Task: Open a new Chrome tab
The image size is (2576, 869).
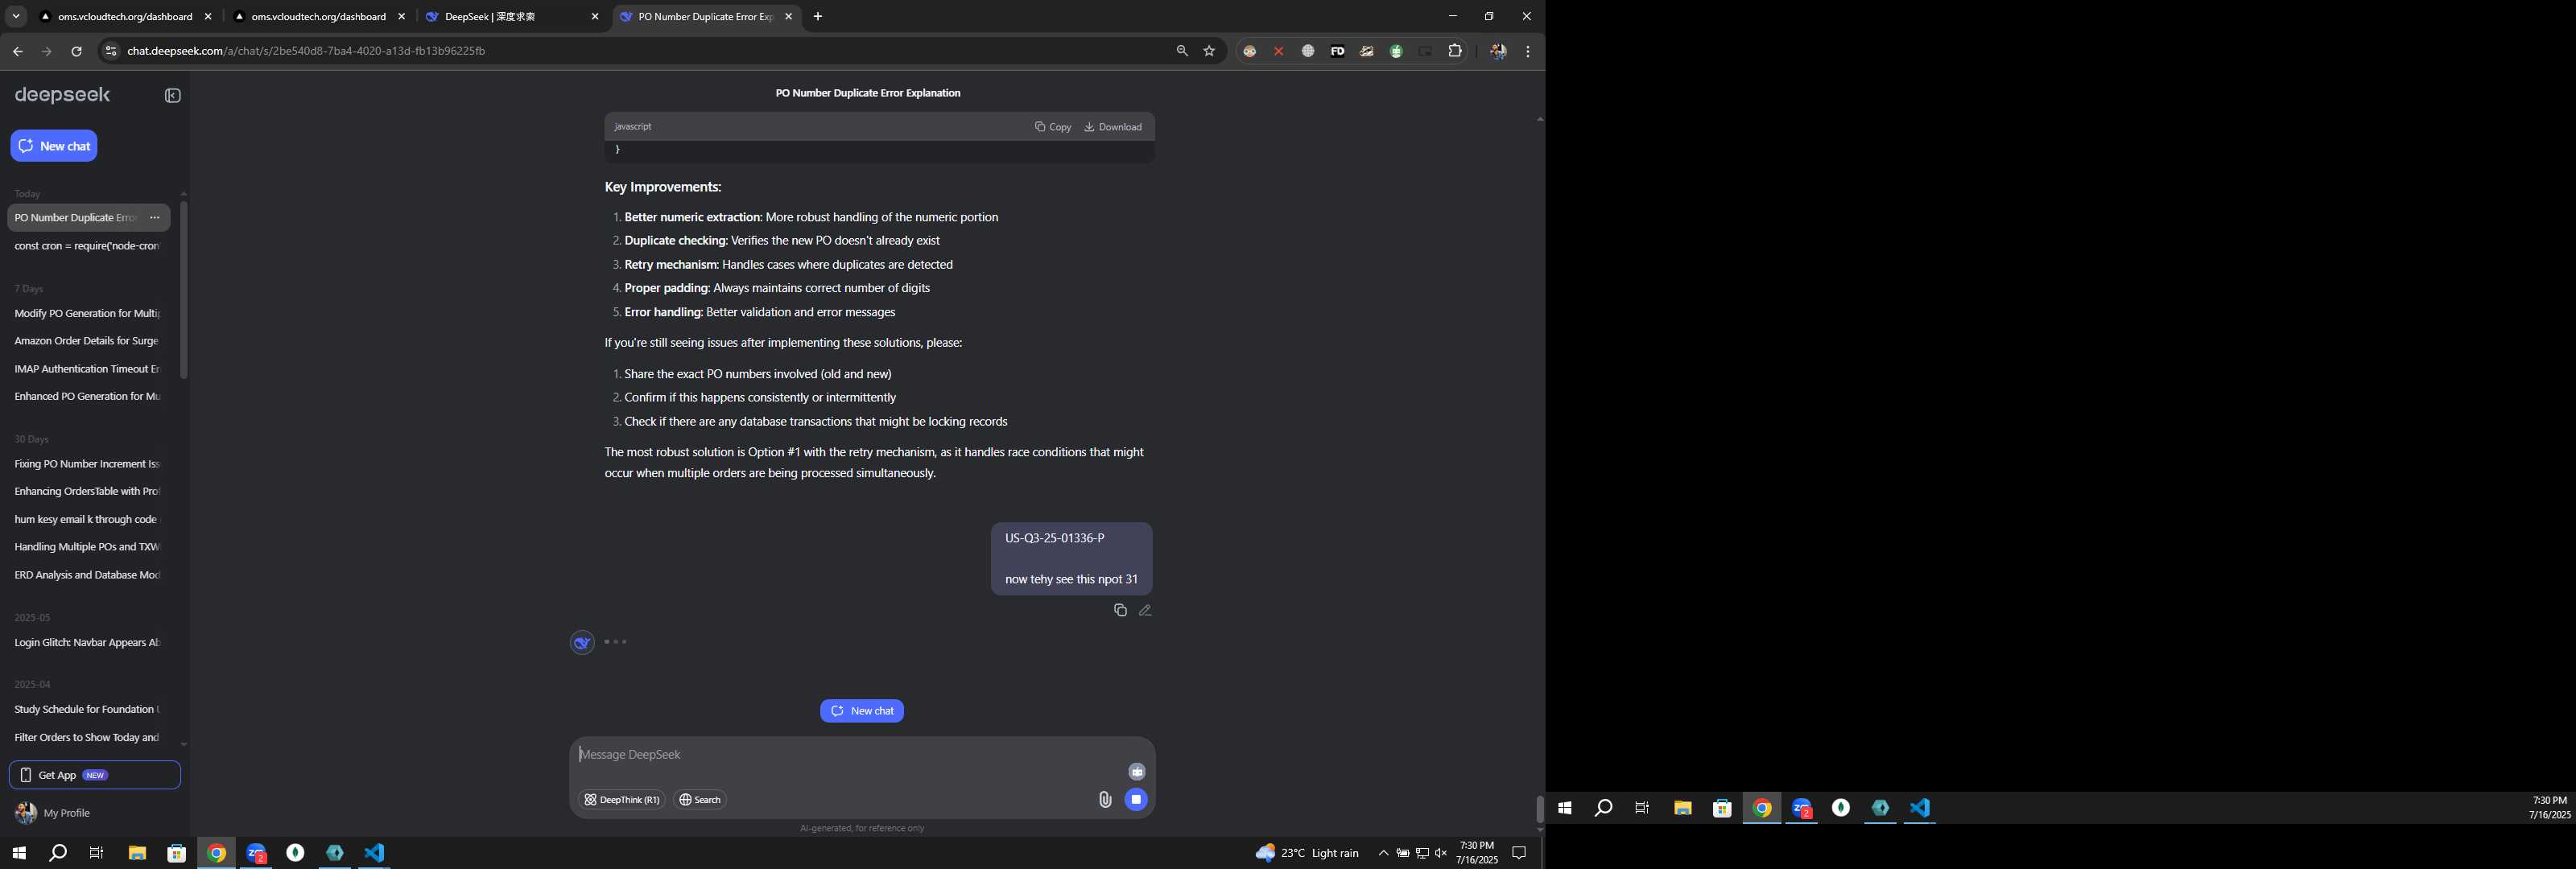Action: point(818,17)
